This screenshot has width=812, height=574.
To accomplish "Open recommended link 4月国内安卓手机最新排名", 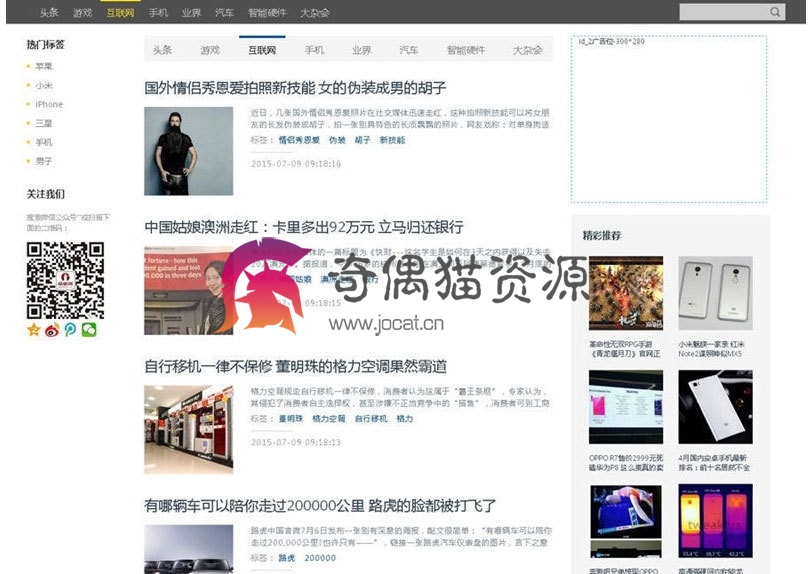I will [714, 463].
